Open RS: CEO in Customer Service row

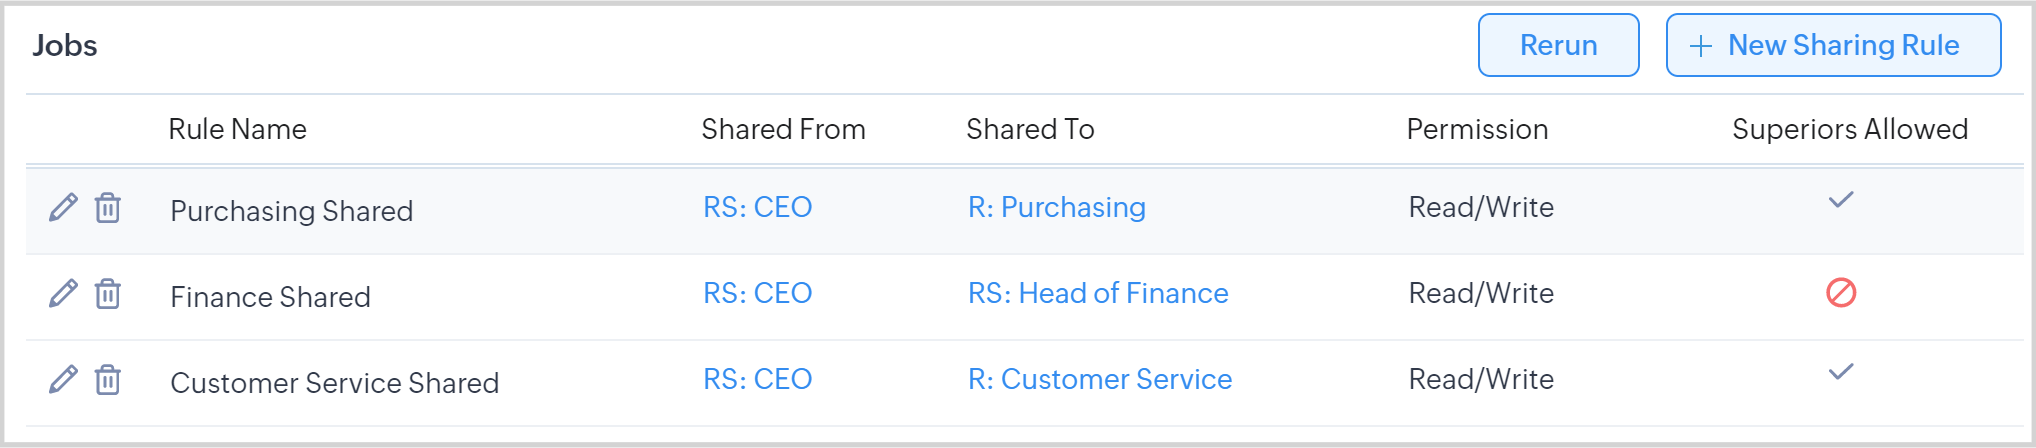pyautogui.click(x=757, y=379)
